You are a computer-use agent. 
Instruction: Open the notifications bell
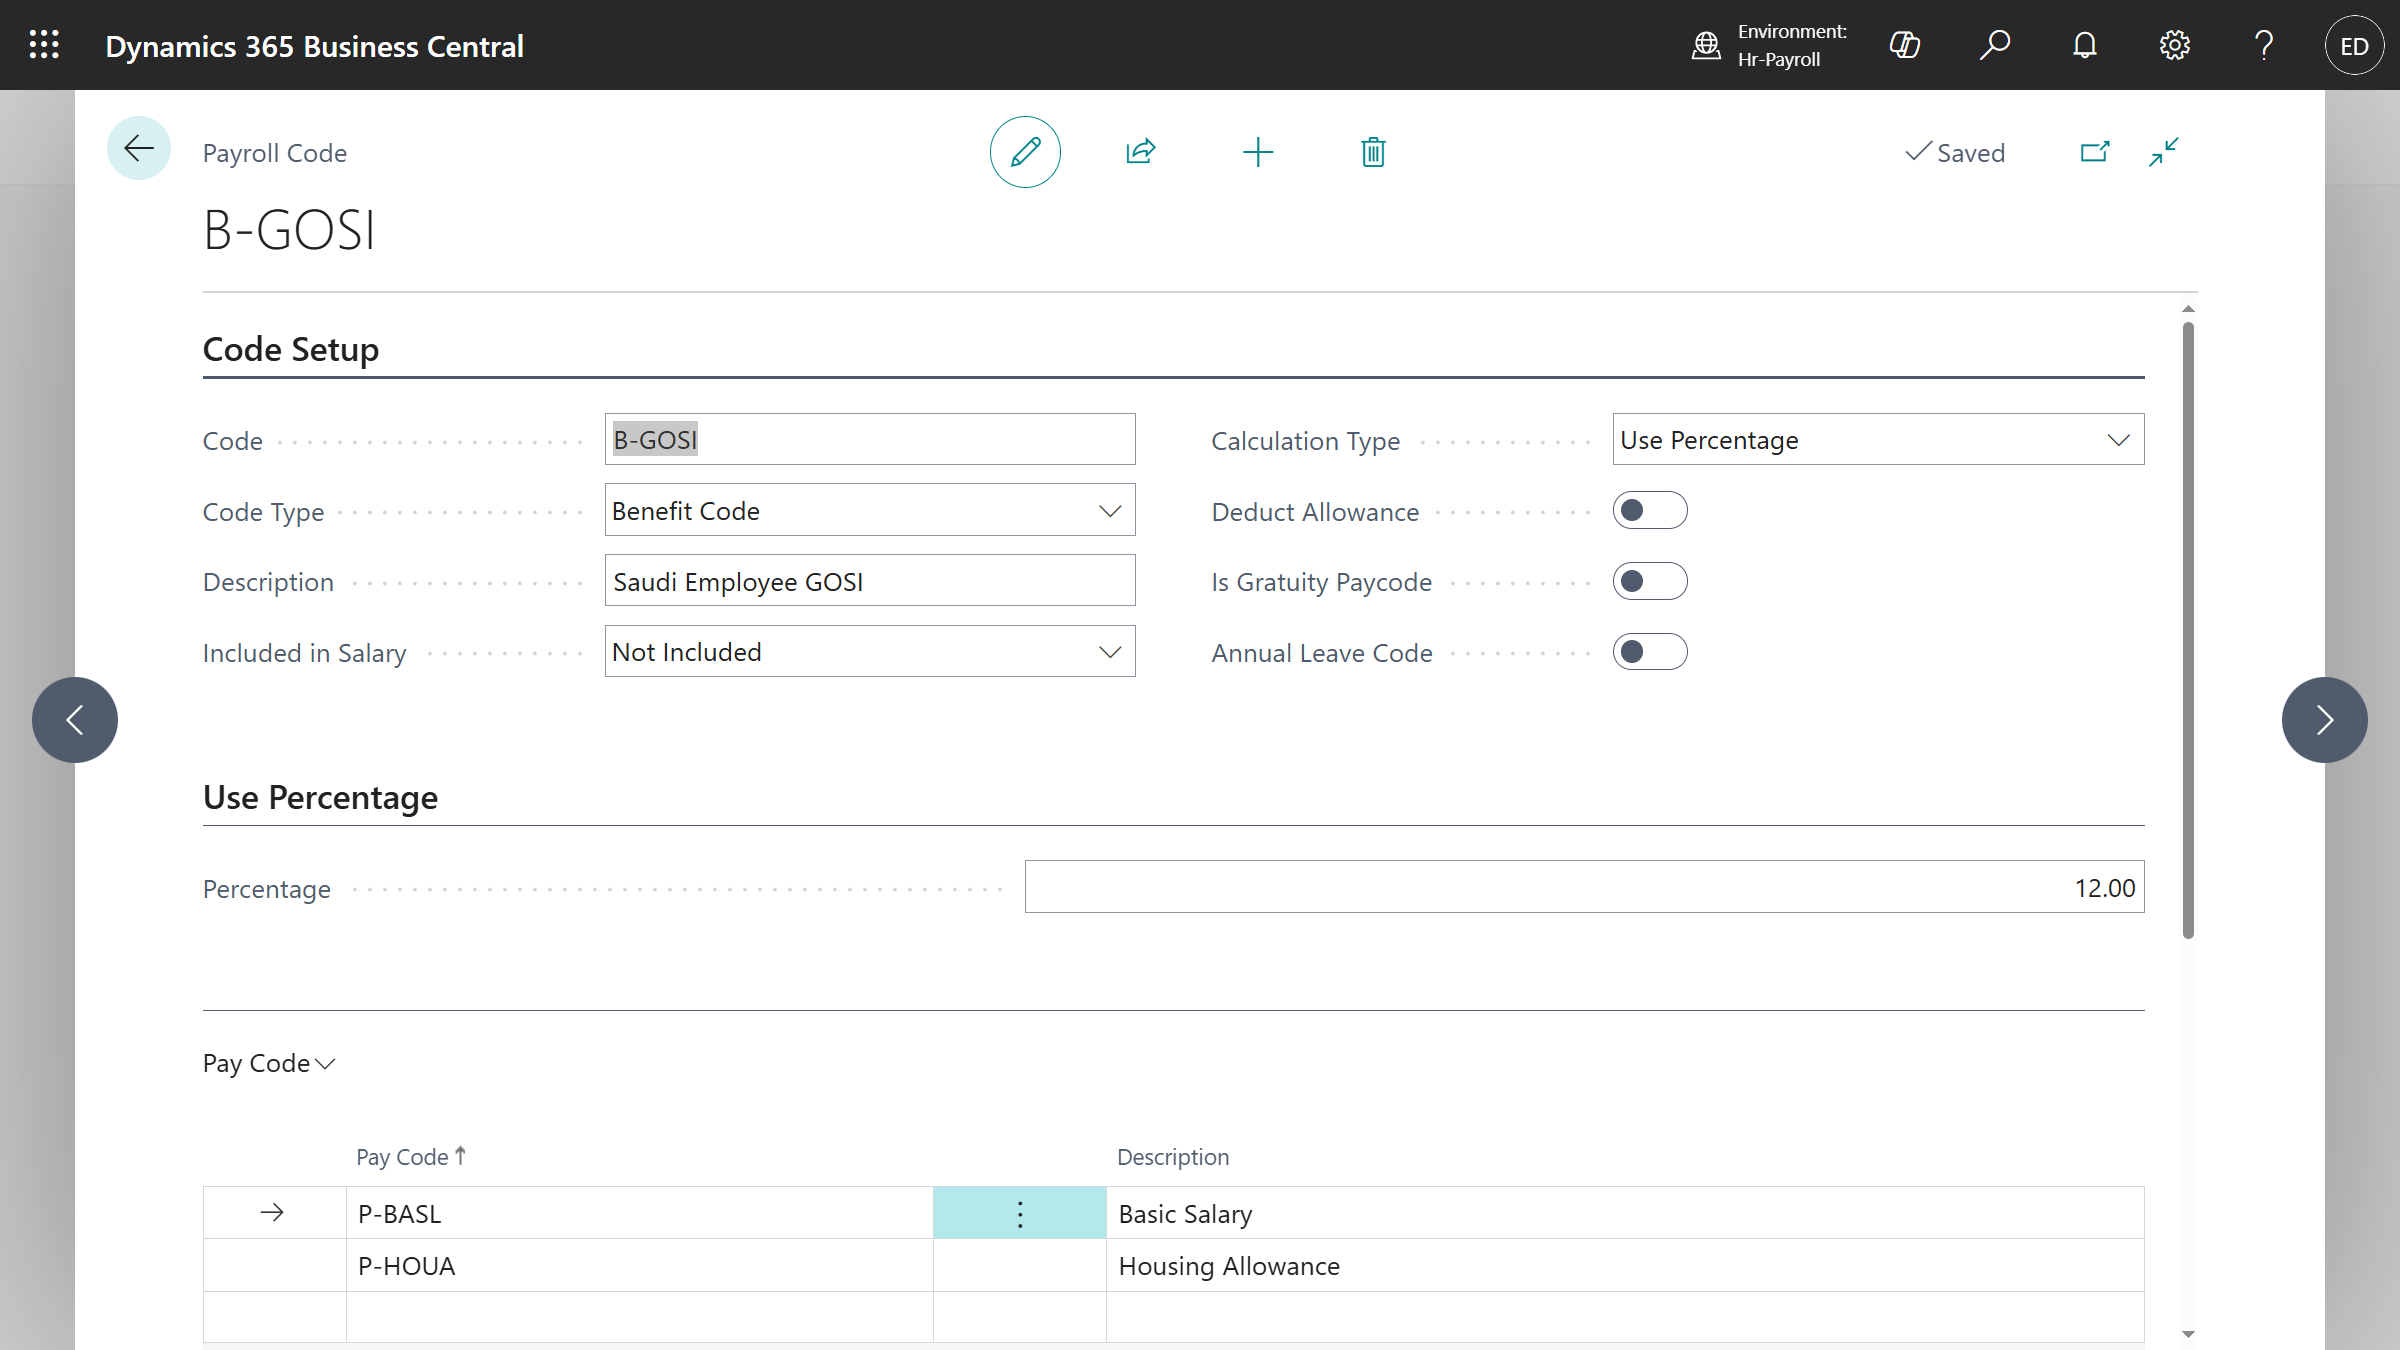(2084, 45)
